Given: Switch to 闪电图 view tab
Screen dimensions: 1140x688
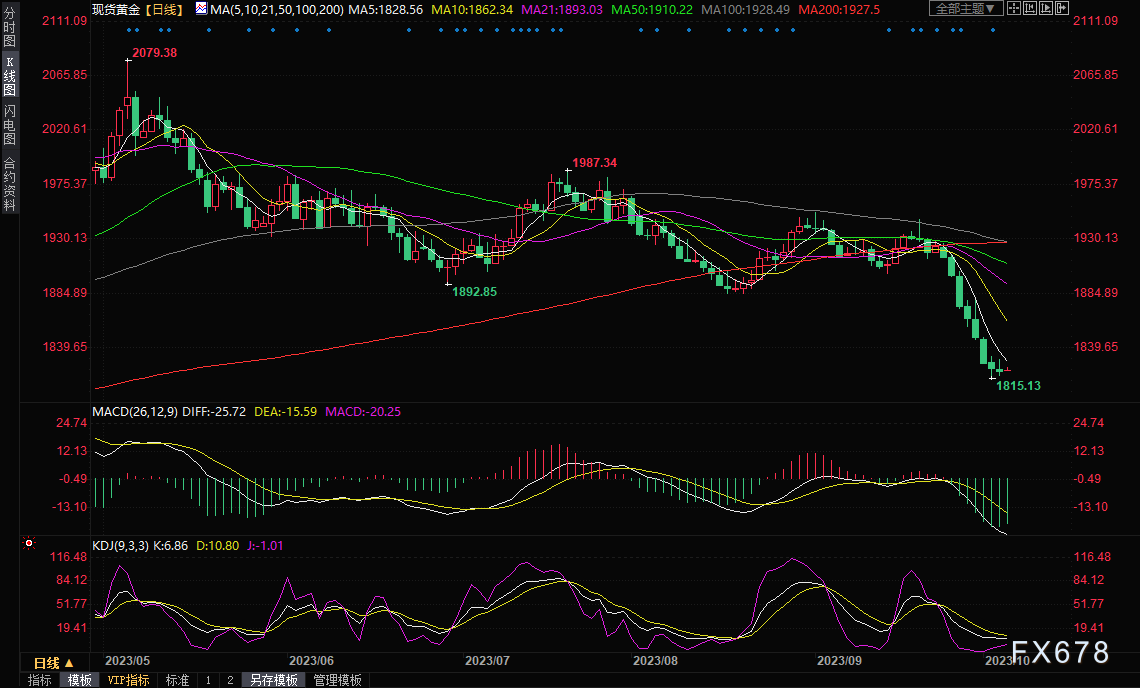Looking at the screenshot, I should click(x=9, y=124).
